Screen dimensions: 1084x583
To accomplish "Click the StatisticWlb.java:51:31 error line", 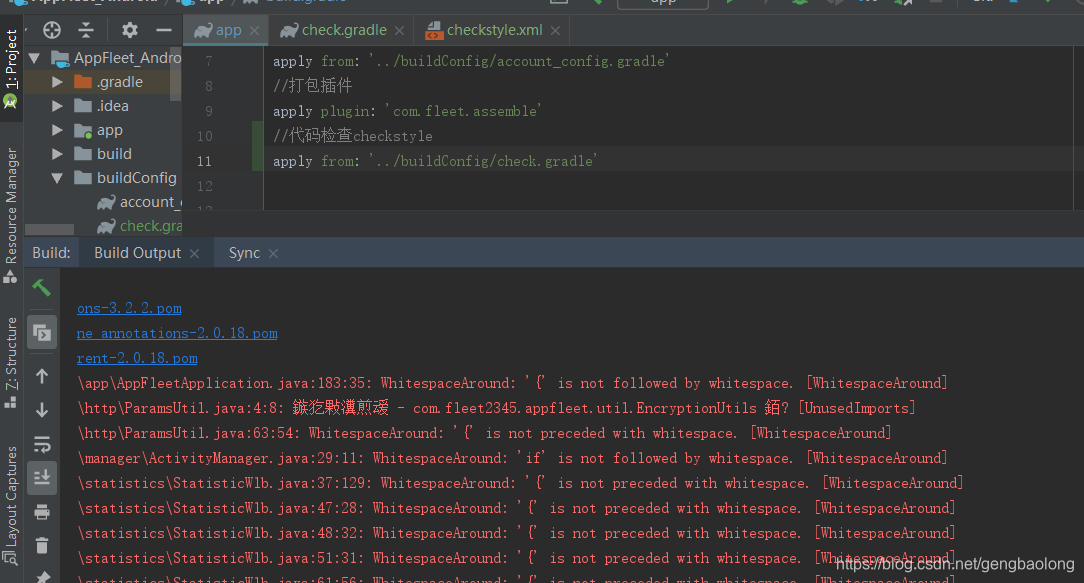I will (516, 557).
